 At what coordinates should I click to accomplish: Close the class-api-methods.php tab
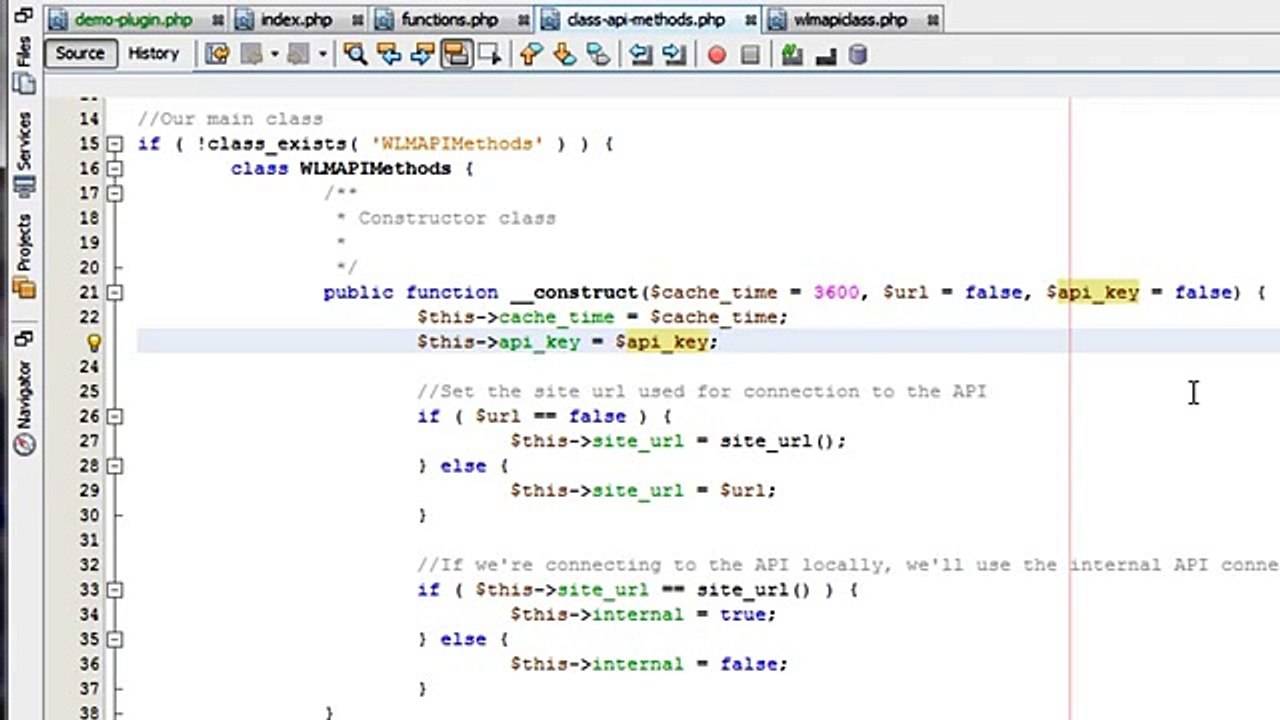(x=750, y=20)
